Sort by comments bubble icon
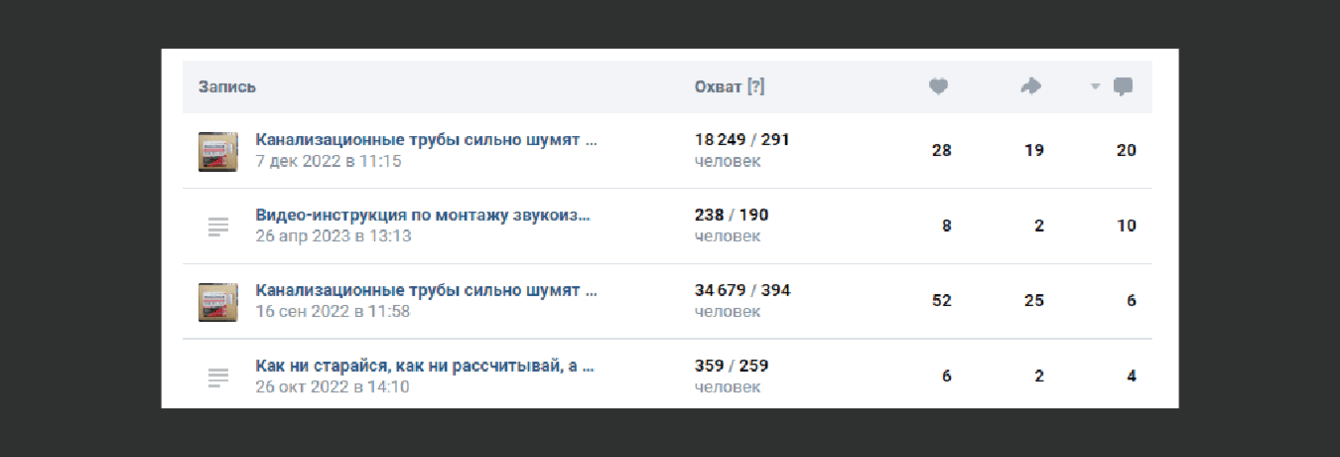 pyautogui.click(x=1123, y=87)
